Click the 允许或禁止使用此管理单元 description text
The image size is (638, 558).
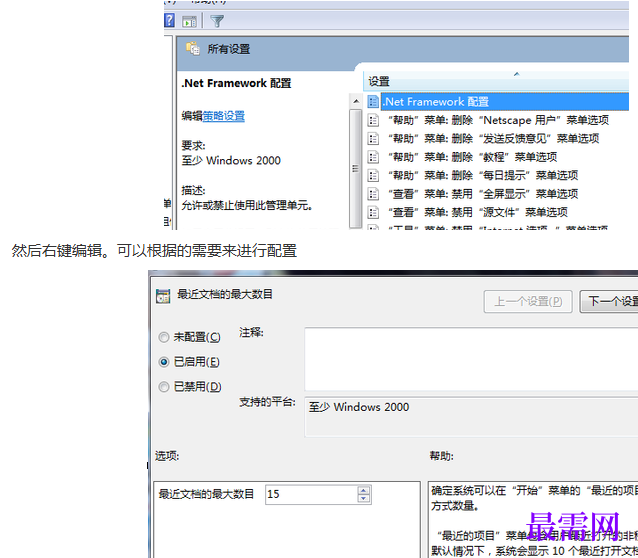click(x=247, y=205)
